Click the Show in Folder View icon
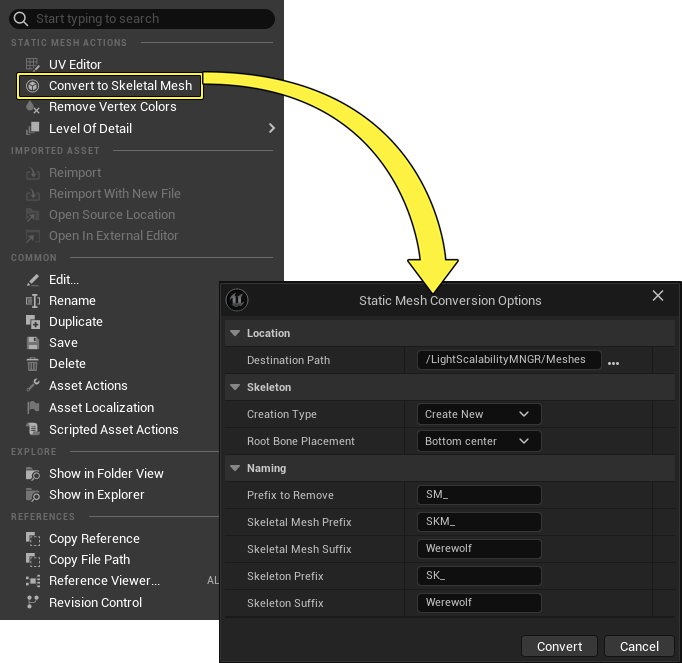682x663 pixels. [x=33, y=474]
